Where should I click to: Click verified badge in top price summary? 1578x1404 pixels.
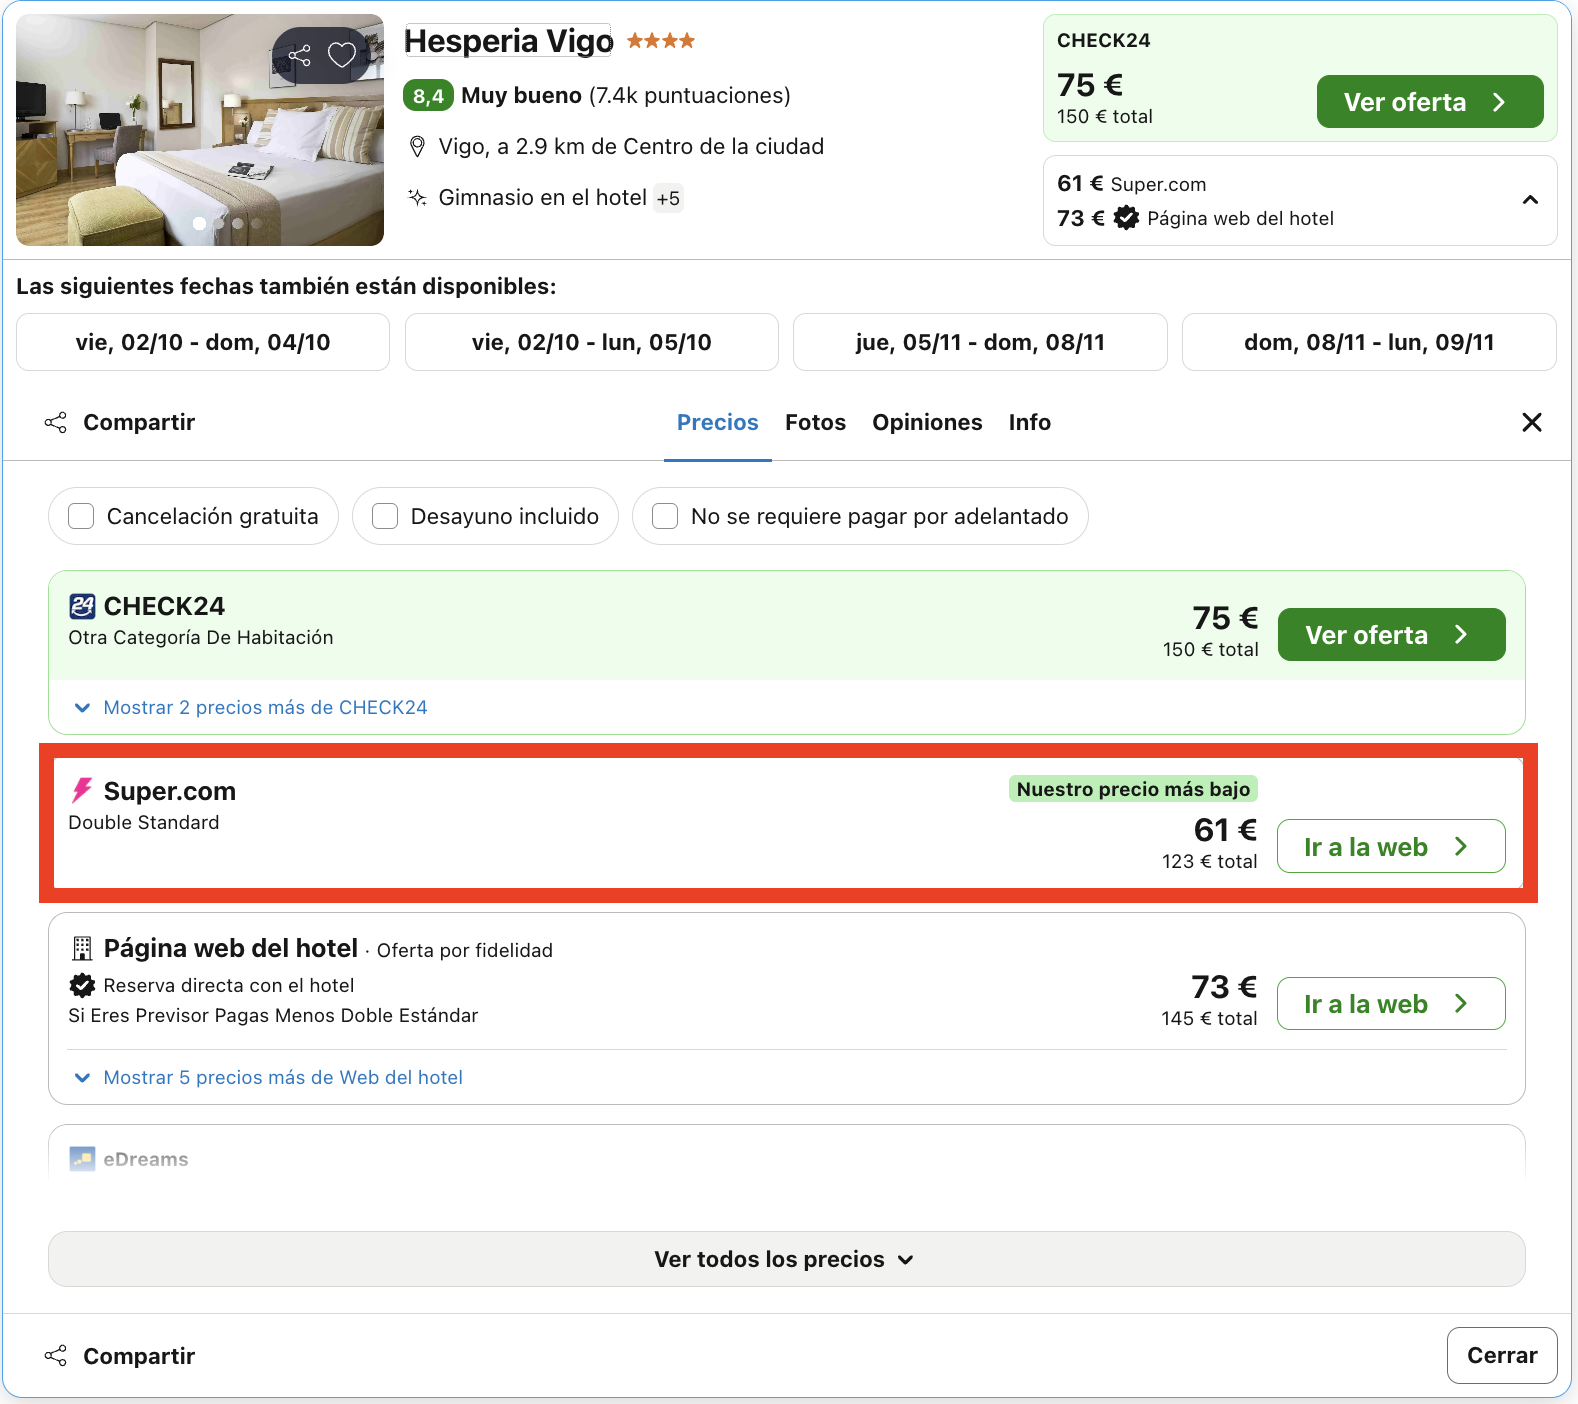[x=1126, y=218]
